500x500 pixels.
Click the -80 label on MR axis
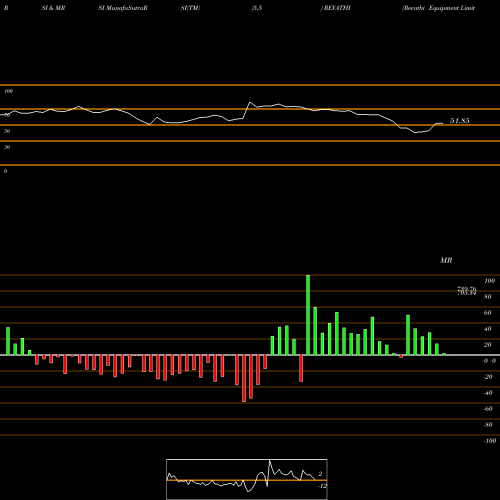tap(488, 425)
